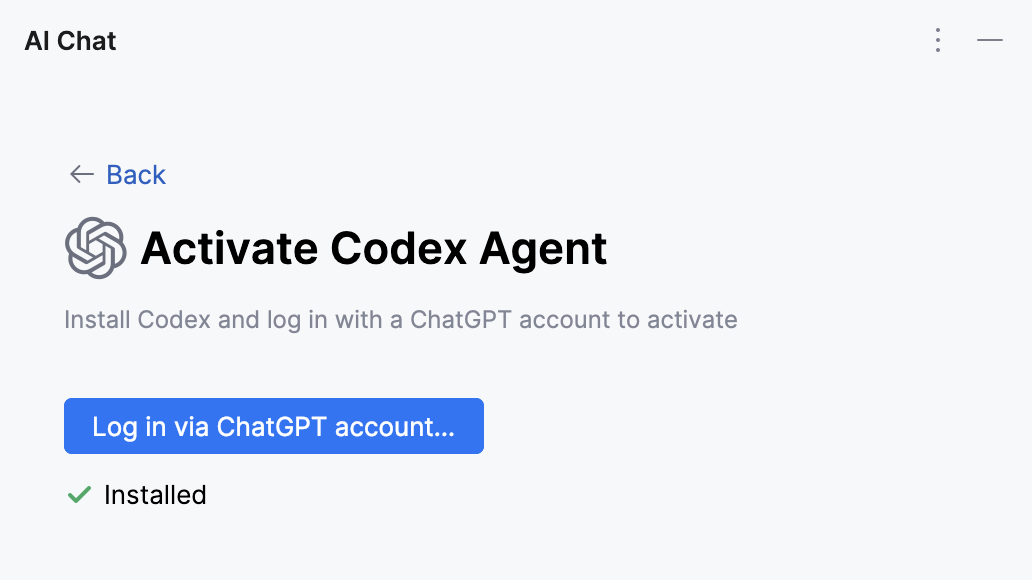Select the AI Chat panel title
The width and height of the screenshot is (1032, 580).
(x=69, y=40)
